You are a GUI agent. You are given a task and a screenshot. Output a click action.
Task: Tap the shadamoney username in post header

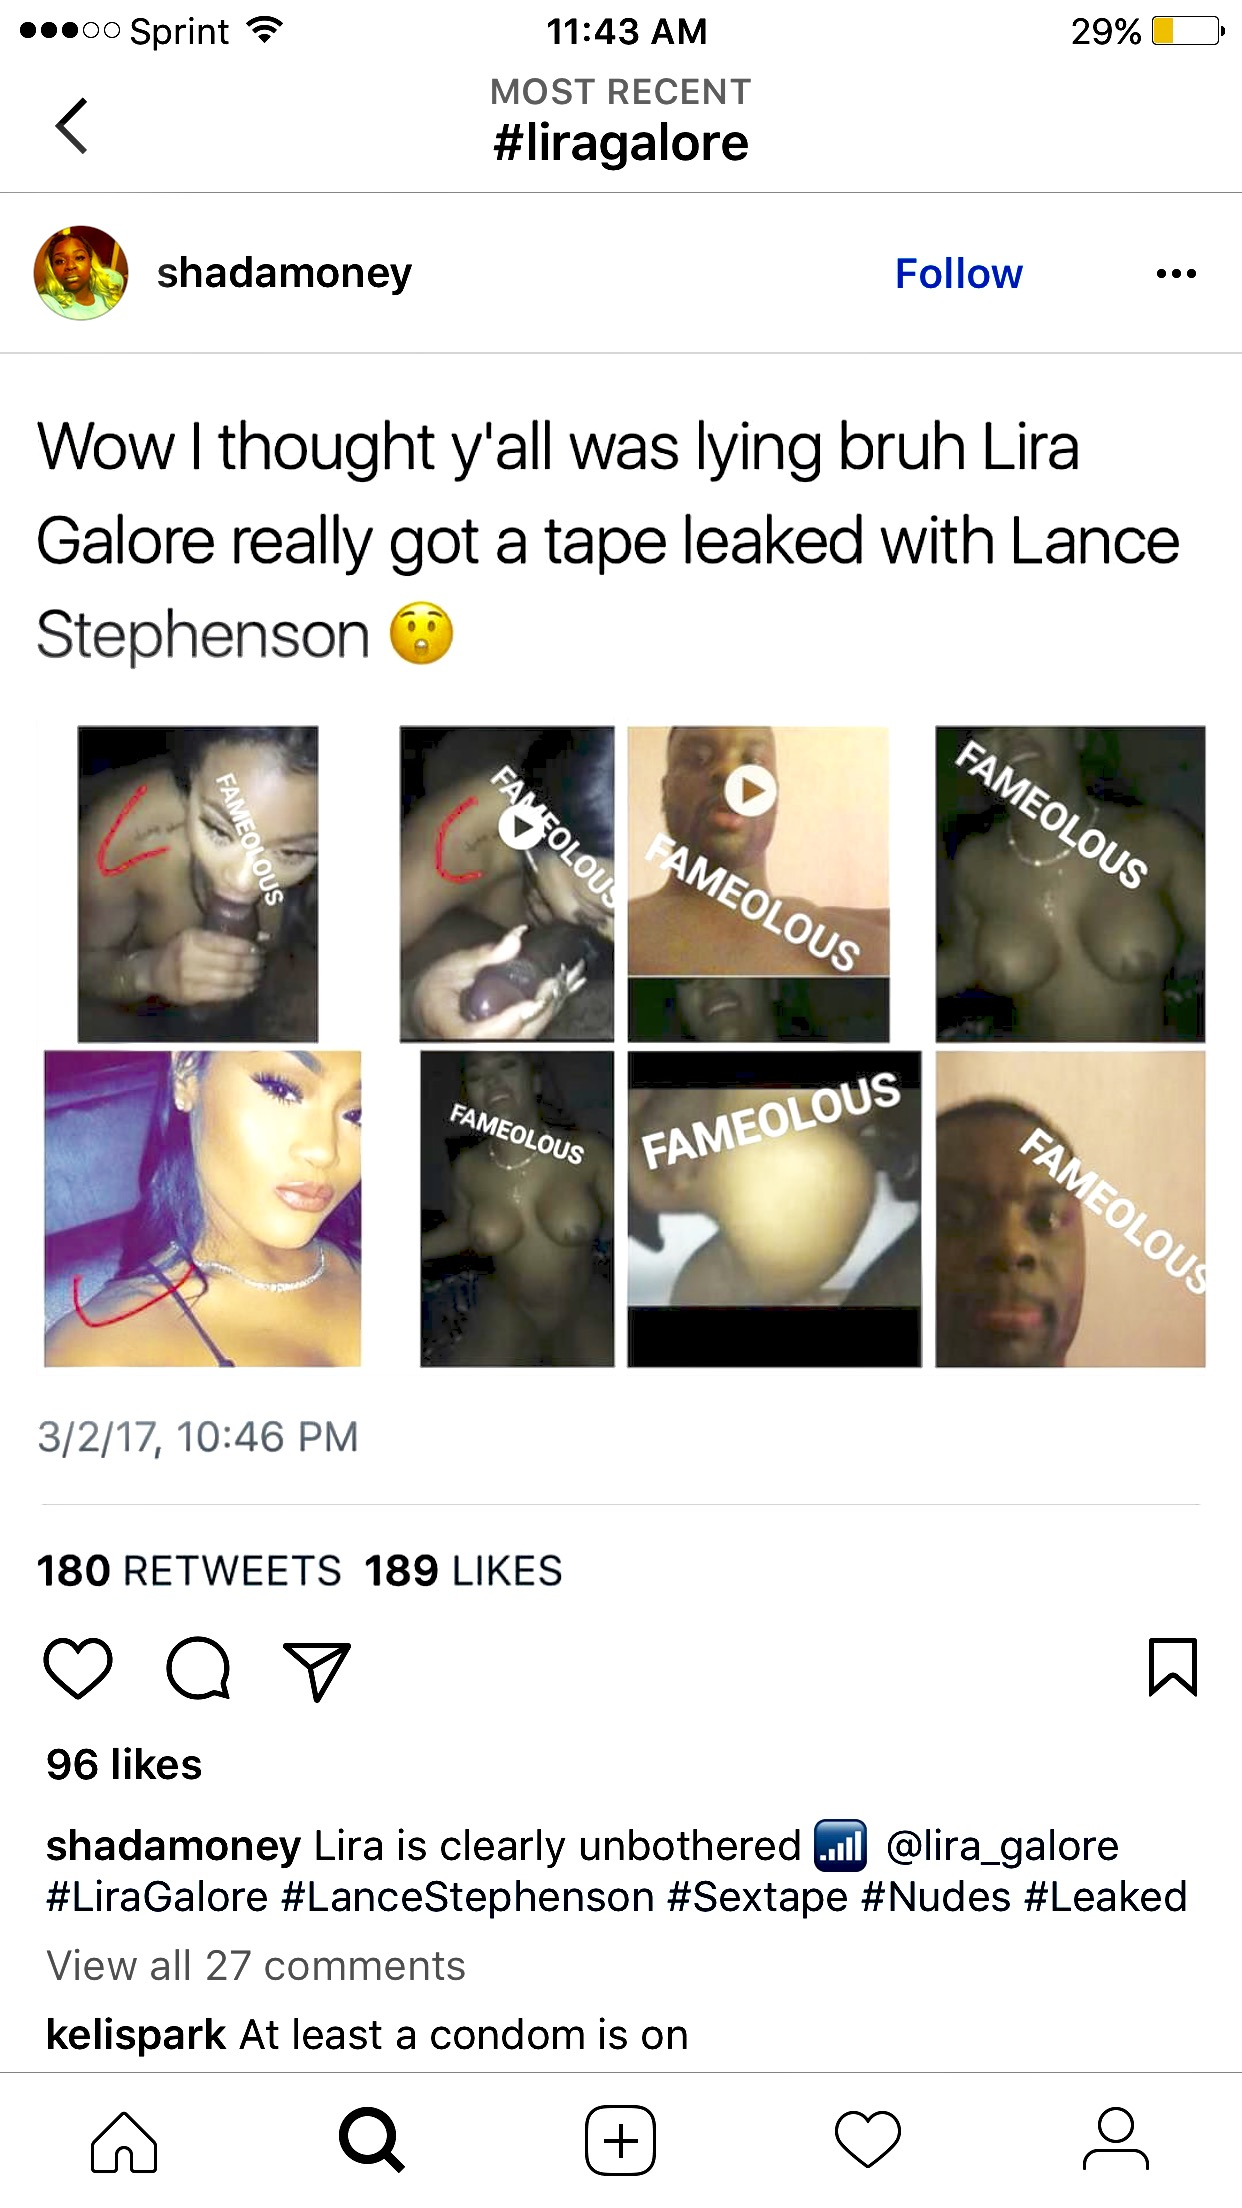tap(284, 273)
